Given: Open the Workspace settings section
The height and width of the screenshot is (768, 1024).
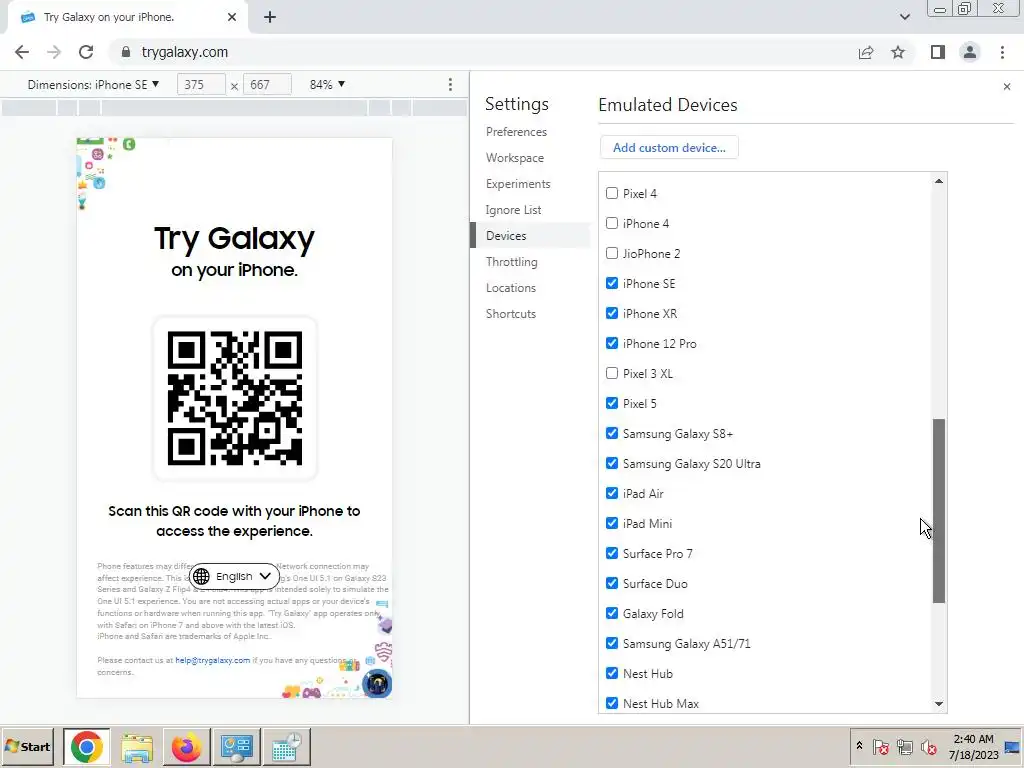Looking at the screenshot, I should click(x=515, y=158).
